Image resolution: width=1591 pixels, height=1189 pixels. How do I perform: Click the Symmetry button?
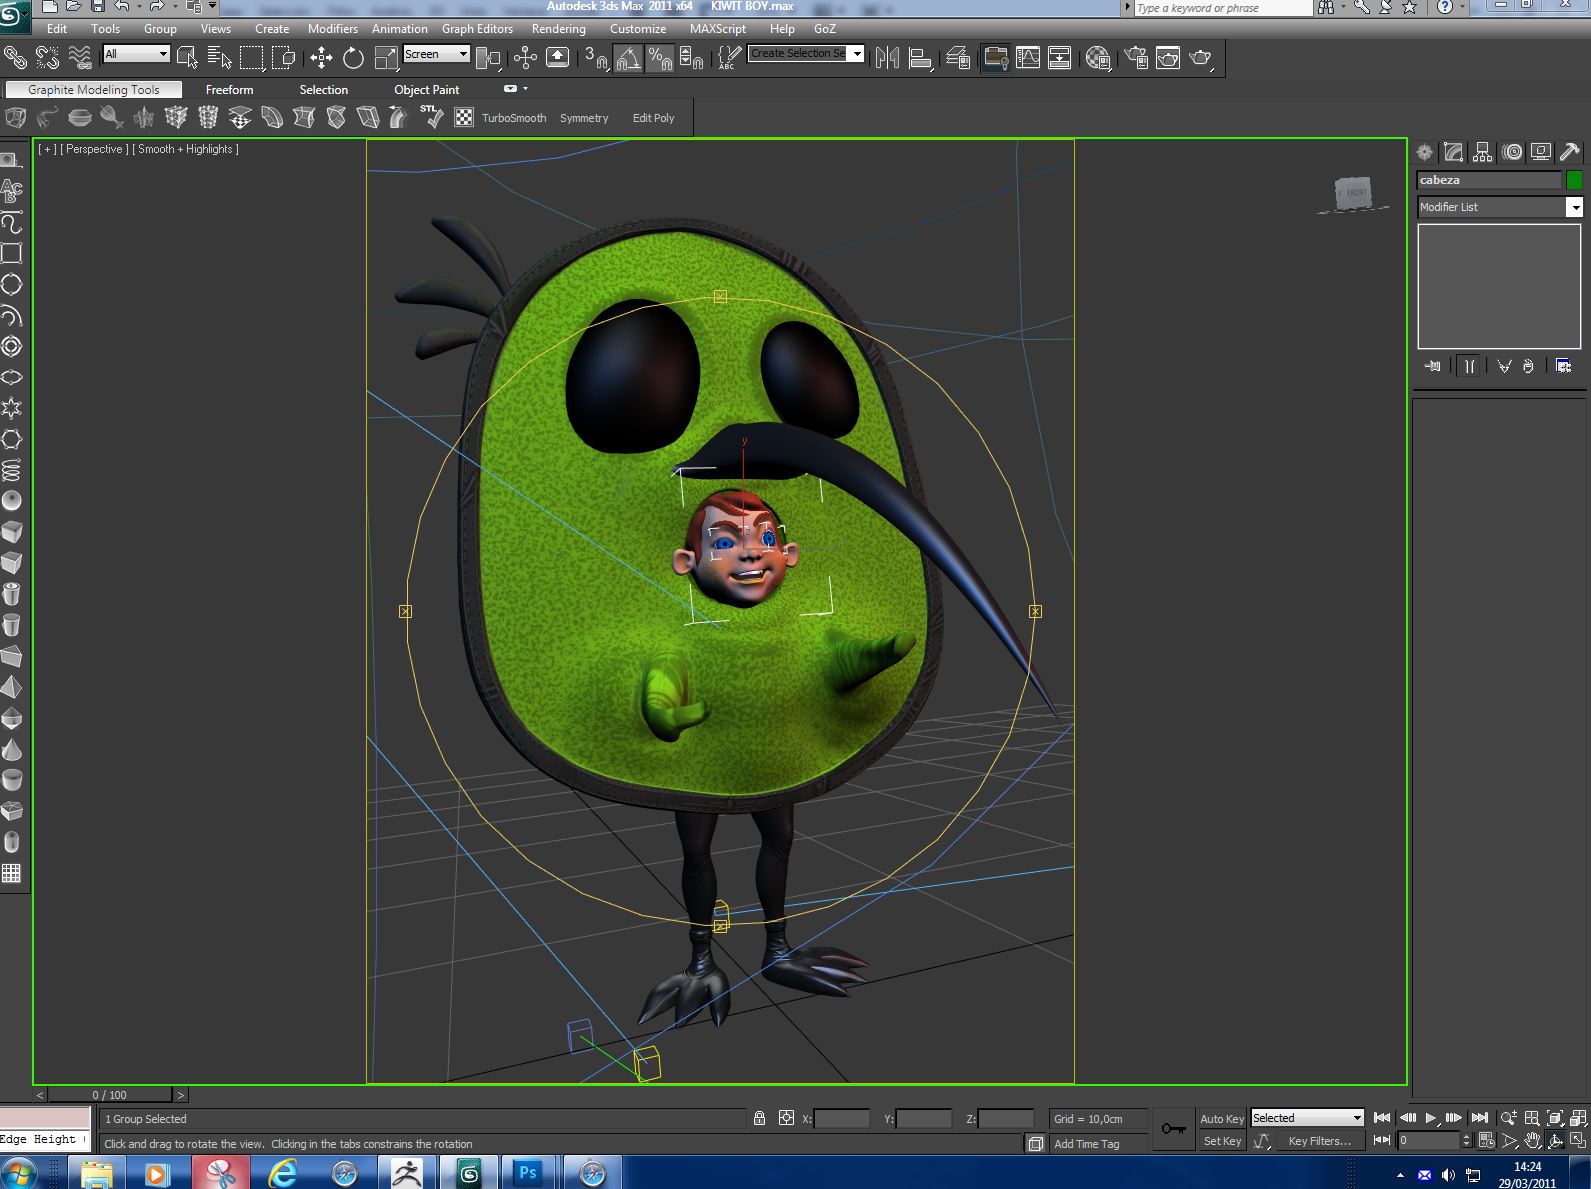(584, 118)
